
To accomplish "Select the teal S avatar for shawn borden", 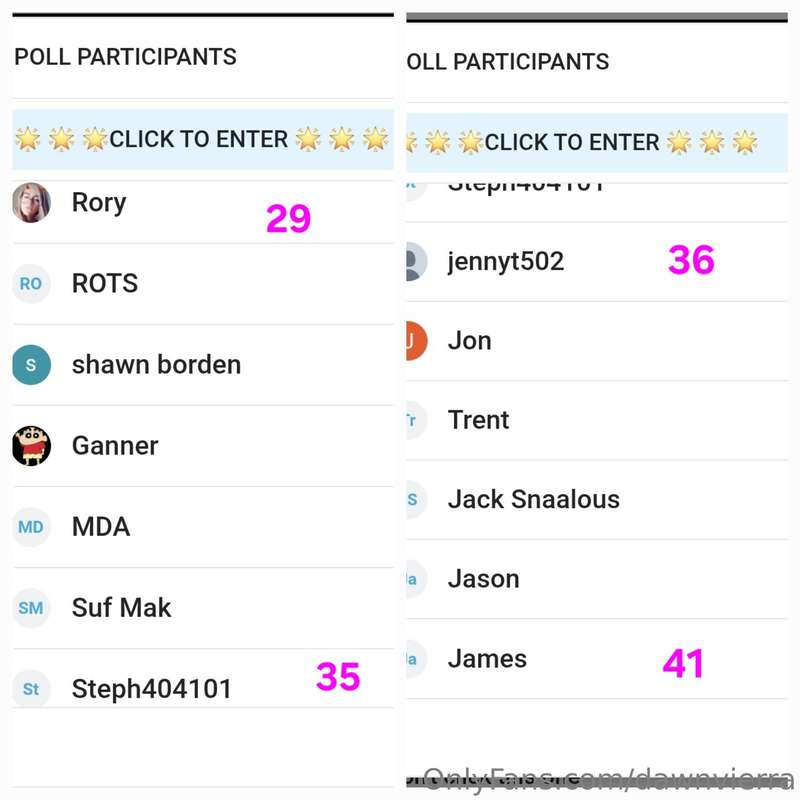I will (31, 365).
